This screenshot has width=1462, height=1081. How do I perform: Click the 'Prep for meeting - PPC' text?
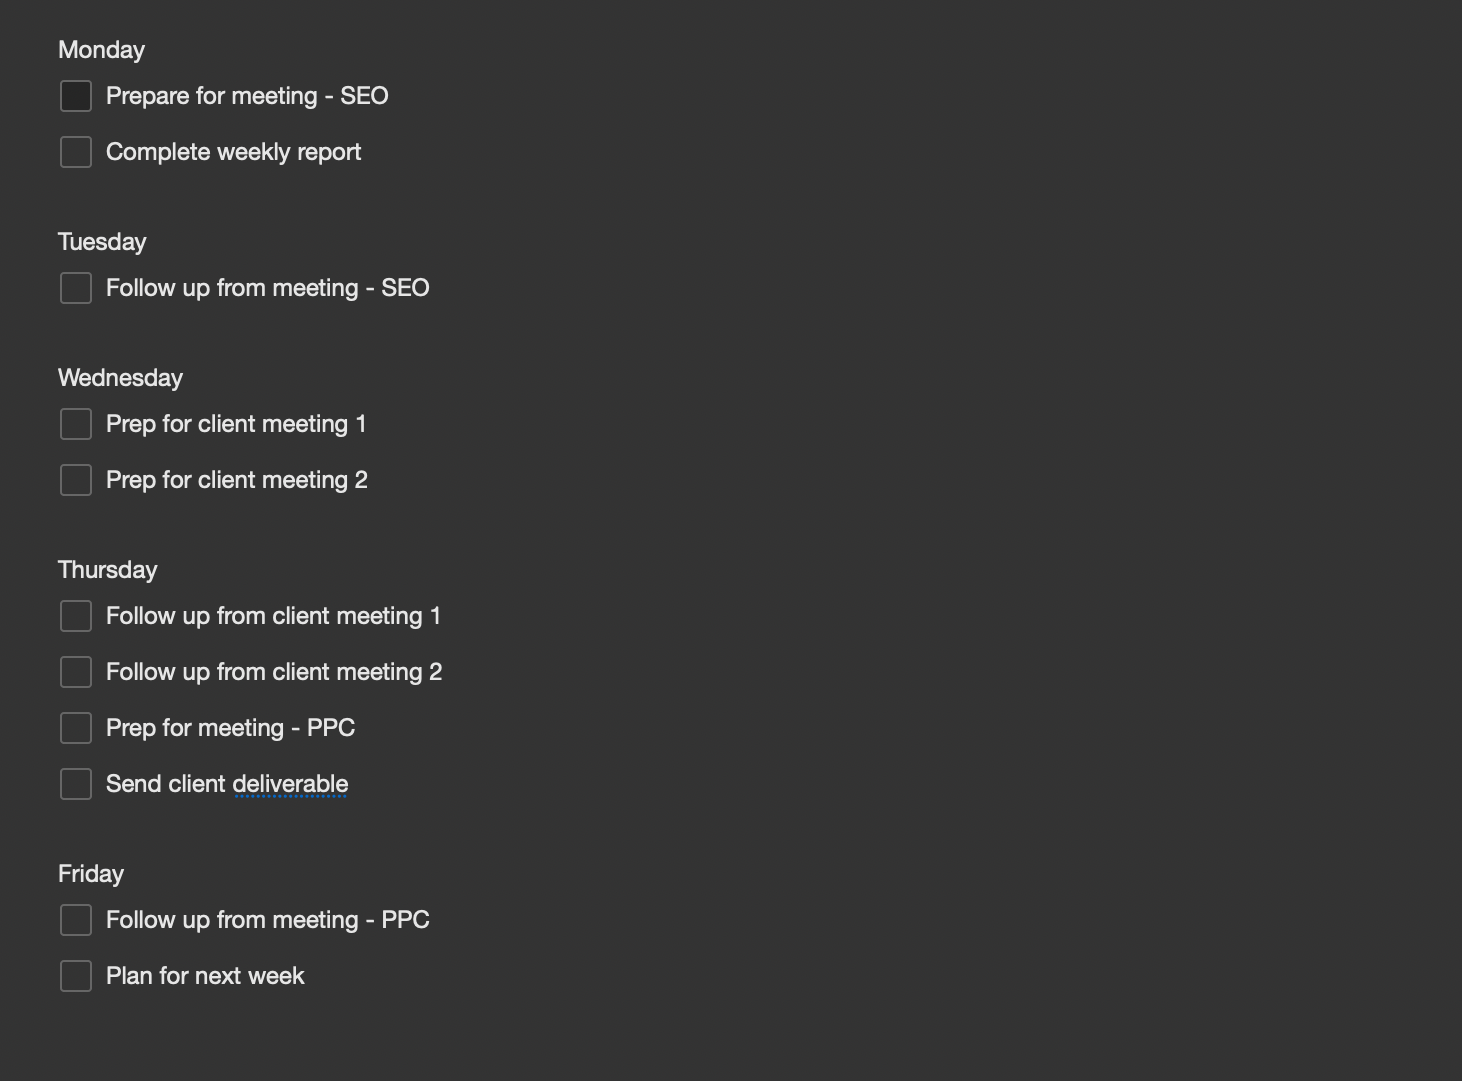[230, 728]
